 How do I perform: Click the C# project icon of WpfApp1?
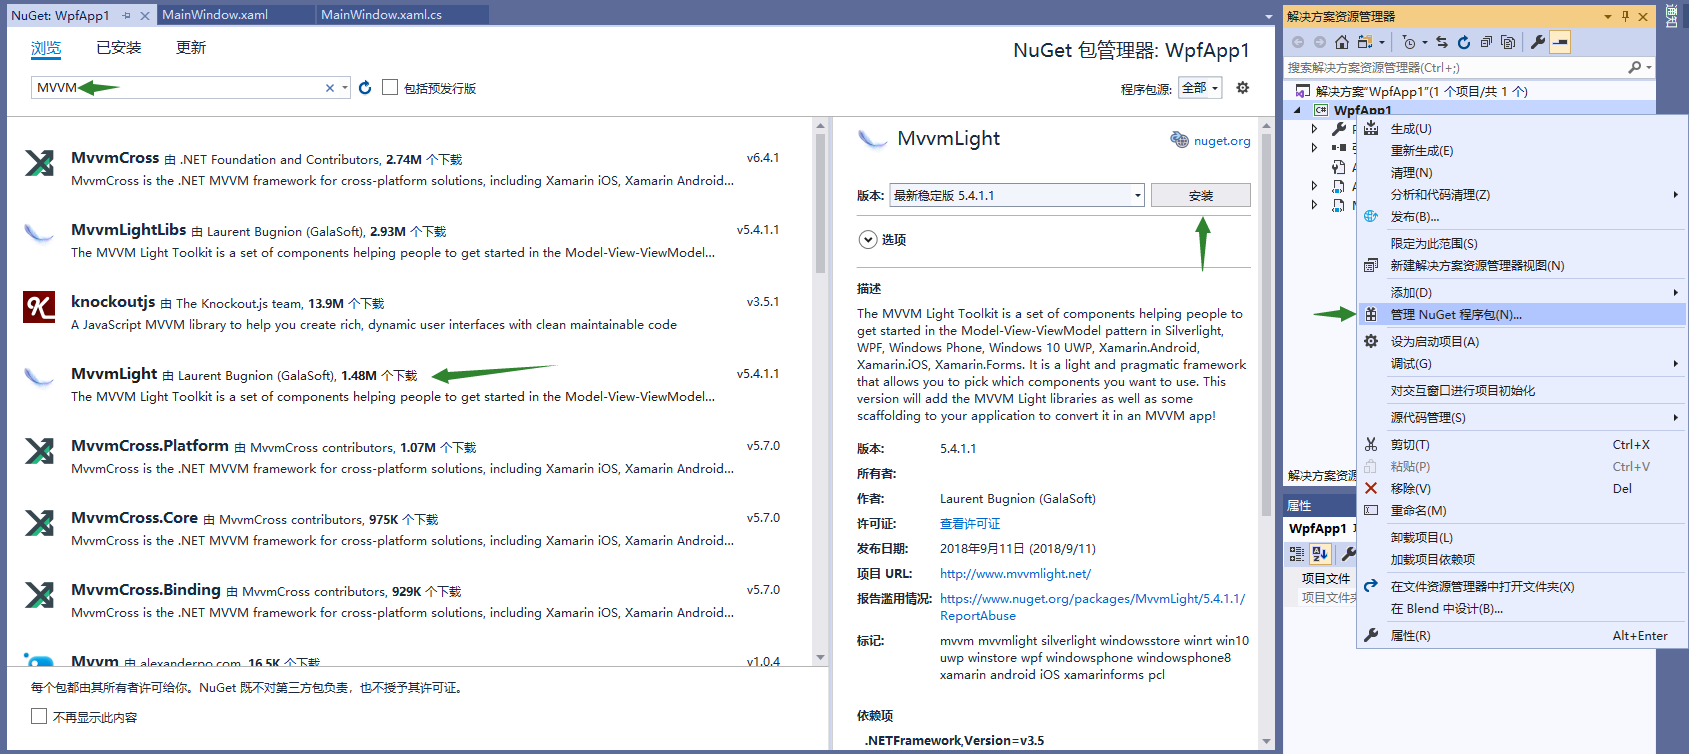coord(1321,110)
